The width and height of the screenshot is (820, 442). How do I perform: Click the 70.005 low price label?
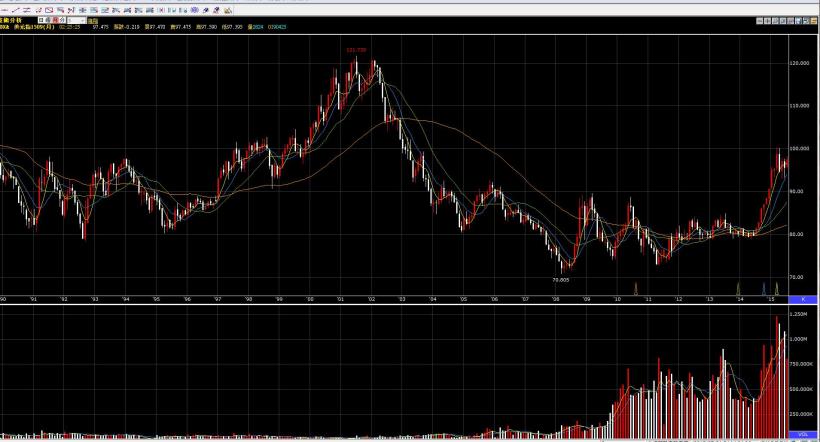[x=561, y=280]
